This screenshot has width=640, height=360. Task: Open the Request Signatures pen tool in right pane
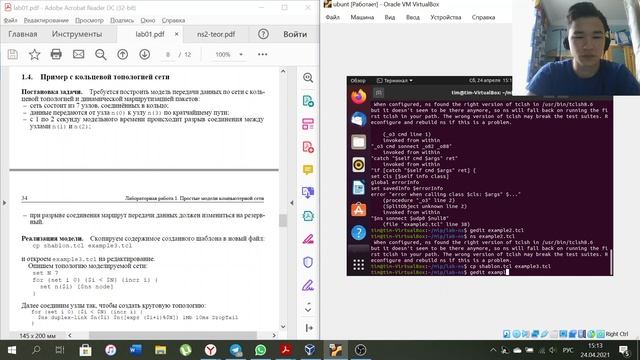[x=308, y=285]
